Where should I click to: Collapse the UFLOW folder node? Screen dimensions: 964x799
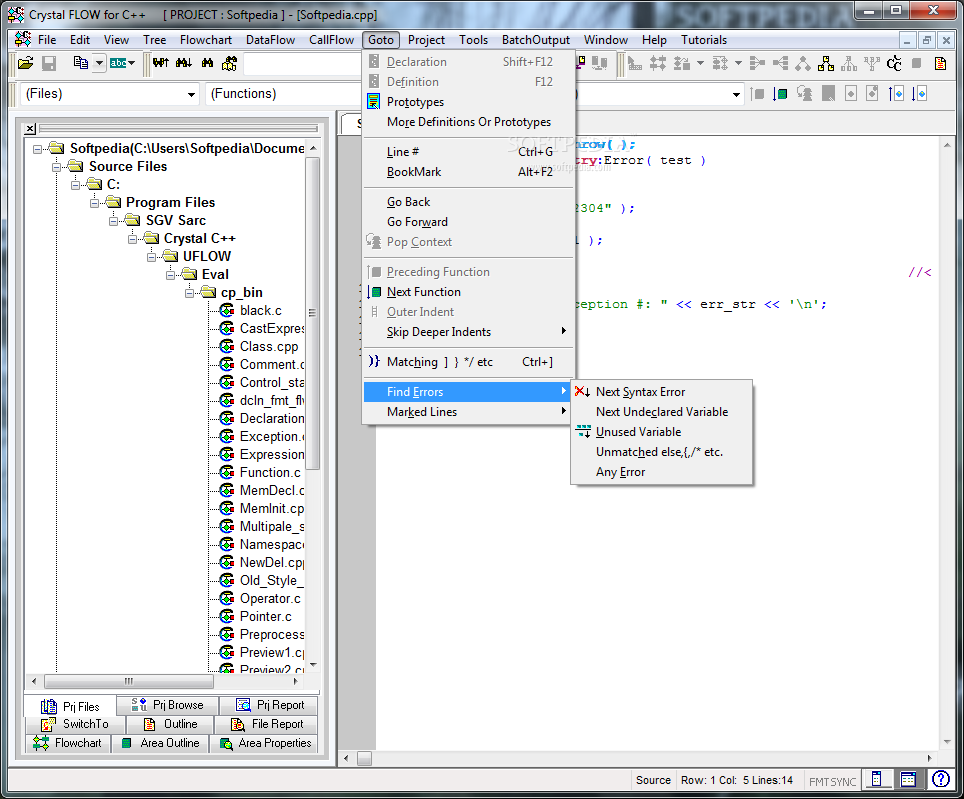coord(151,256)
